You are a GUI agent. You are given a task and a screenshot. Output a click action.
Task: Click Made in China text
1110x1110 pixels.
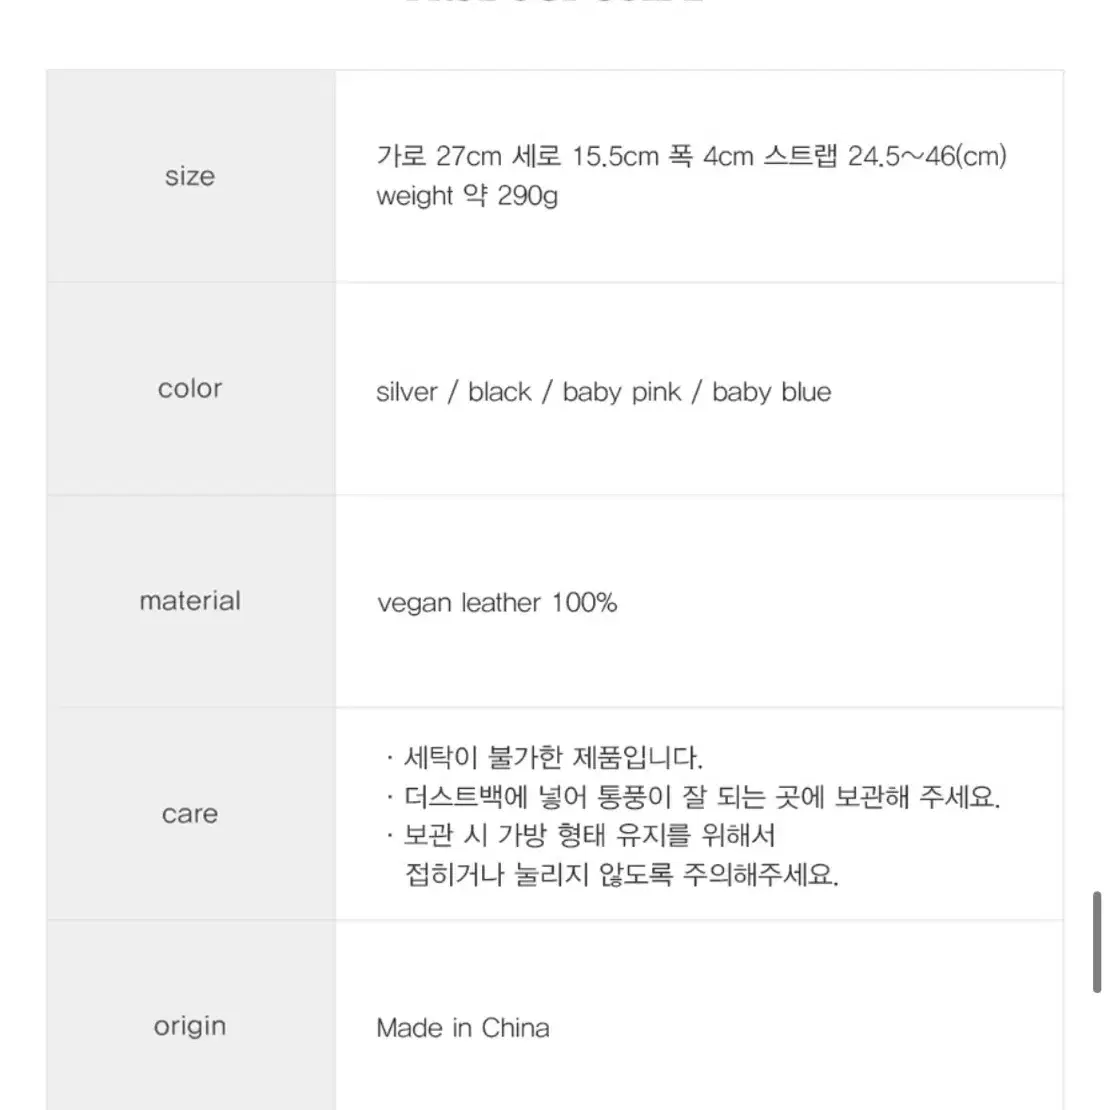point(463,1028)
